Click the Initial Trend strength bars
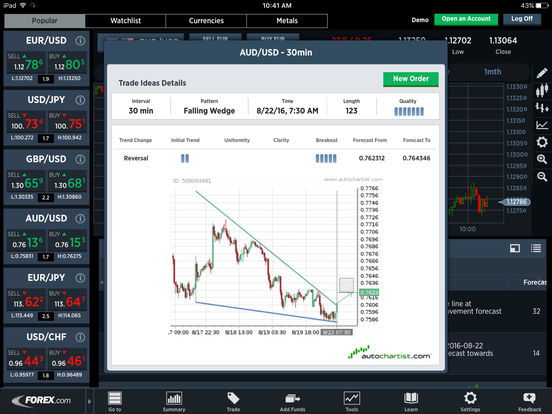 (185, 158)
